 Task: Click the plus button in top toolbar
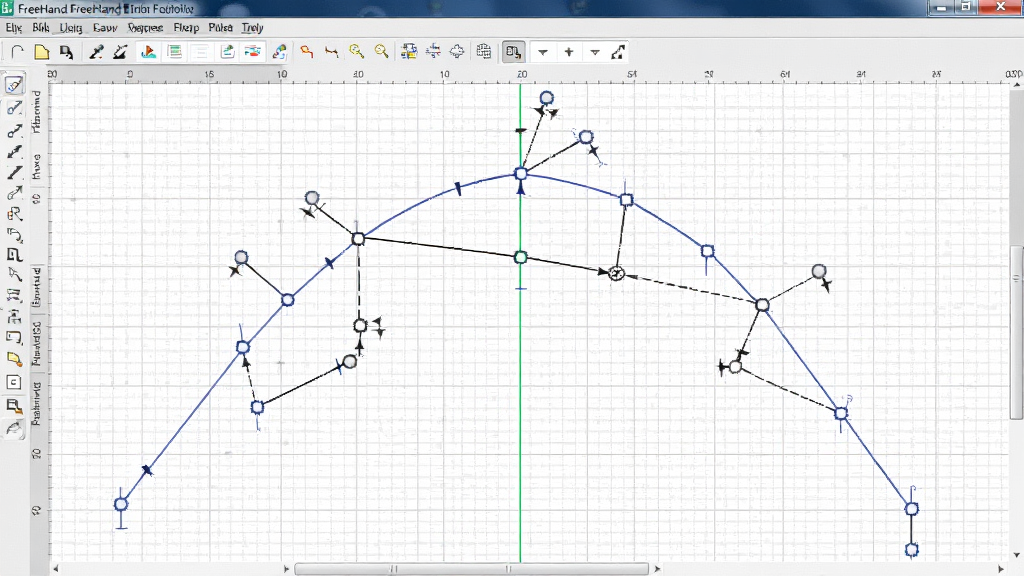click(x=569, y=52)
